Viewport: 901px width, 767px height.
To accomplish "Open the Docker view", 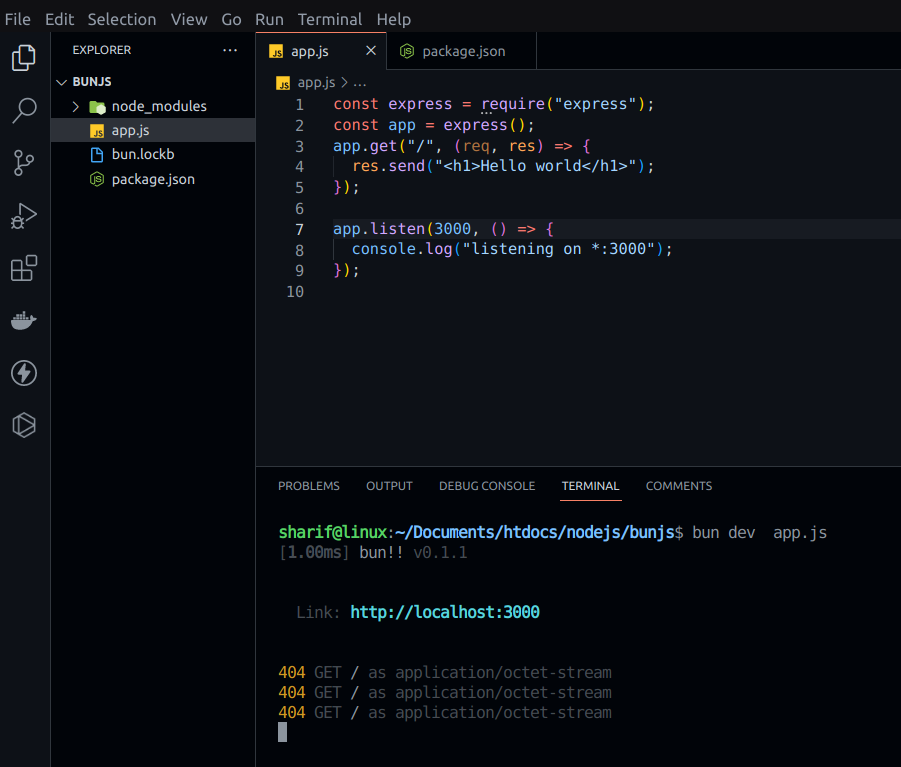I will (24, 321).
